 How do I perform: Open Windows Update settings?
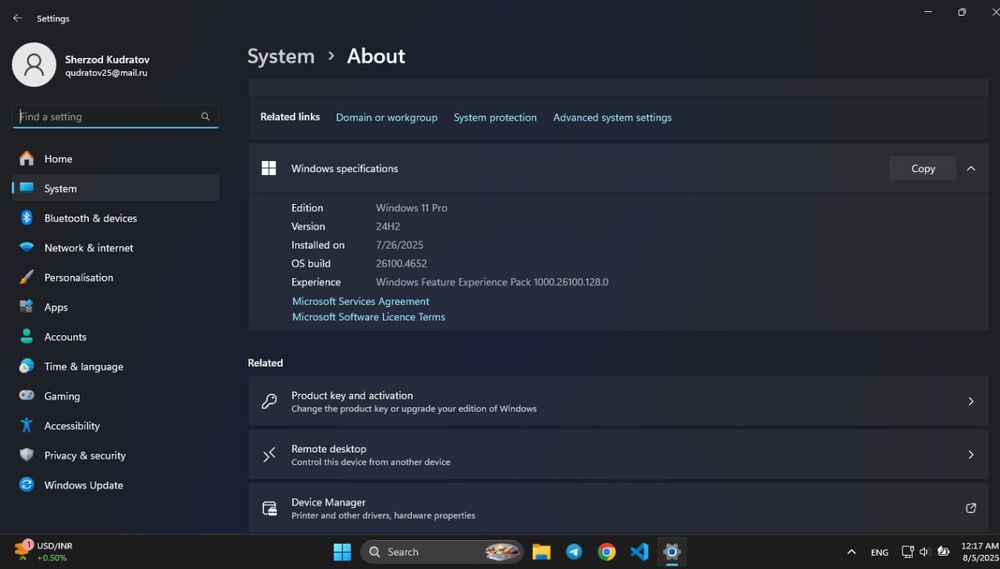[x=115, y=485]
